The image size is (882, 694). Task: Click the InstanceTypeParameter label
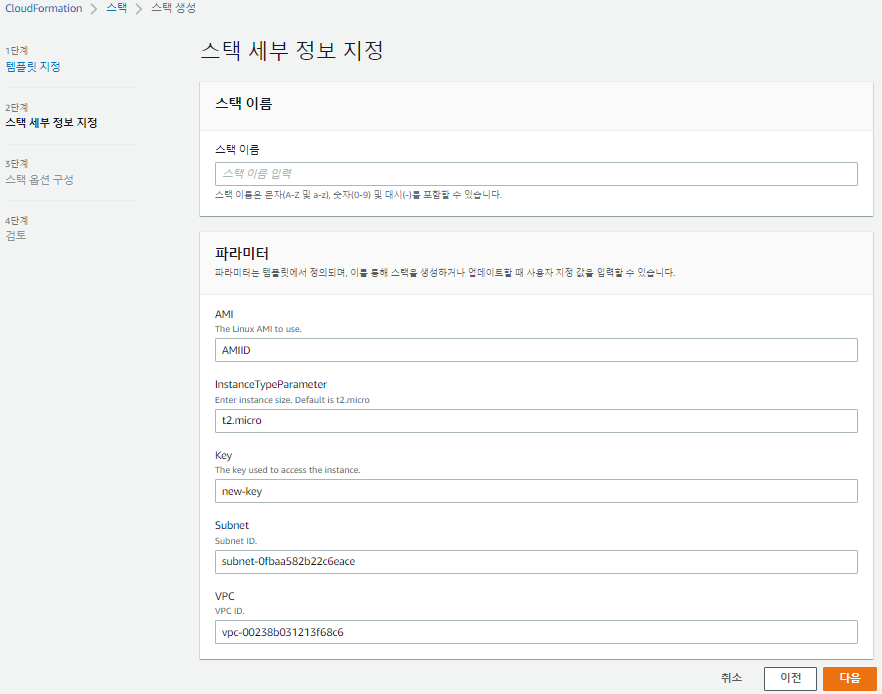click(x=271, y=384)
